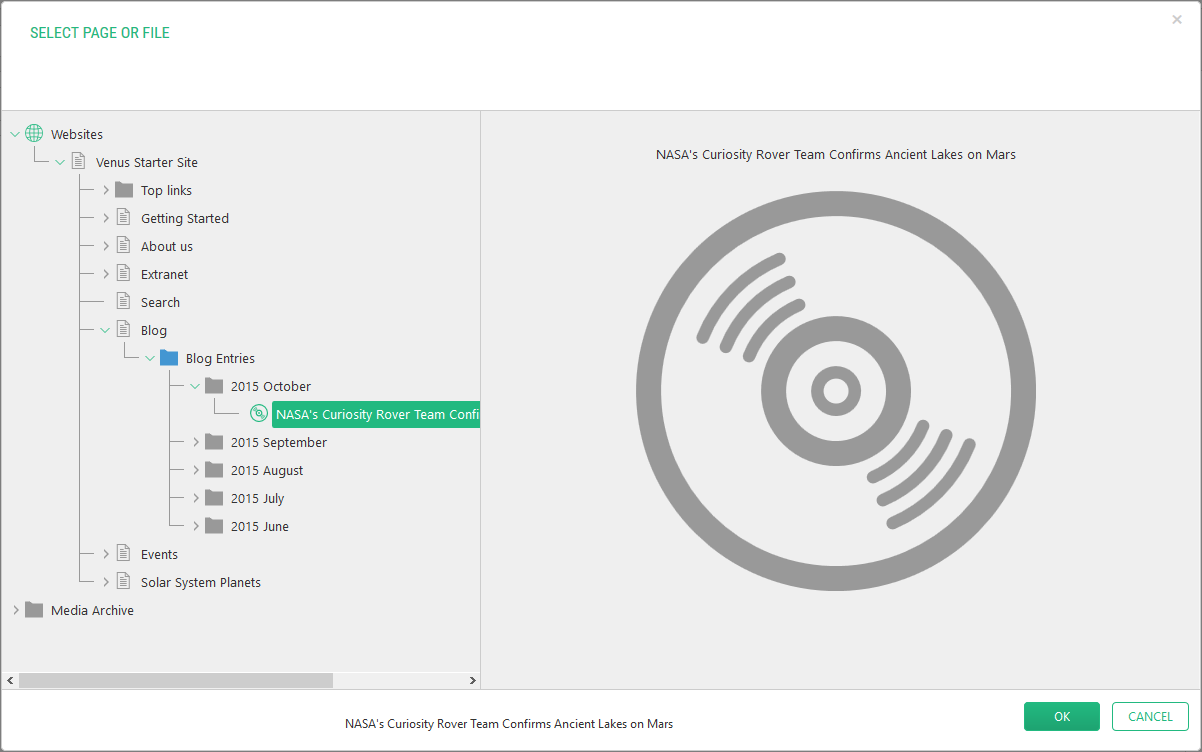This screenshot has width=1202, height=752.
Task: Click the Venus Starter Site page icon
Action: click(x=79, y=162)
